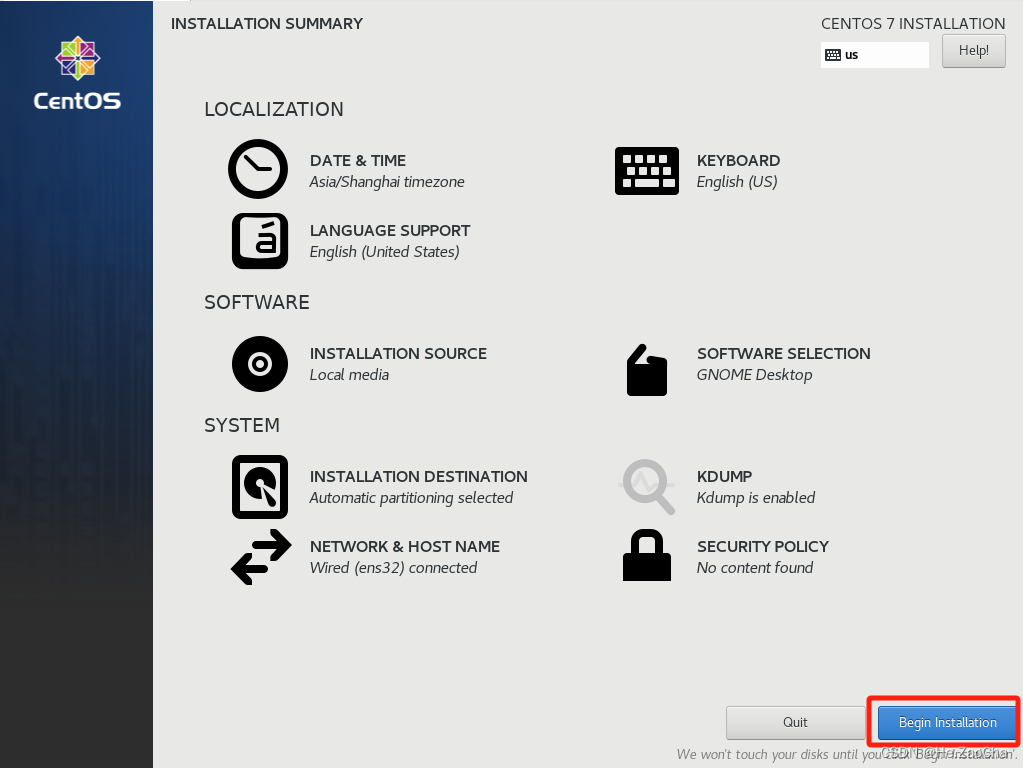The height and width of the screenshot is (768, 1023).
Task: Click the Begin Installation button
Action: coord(947,722)
